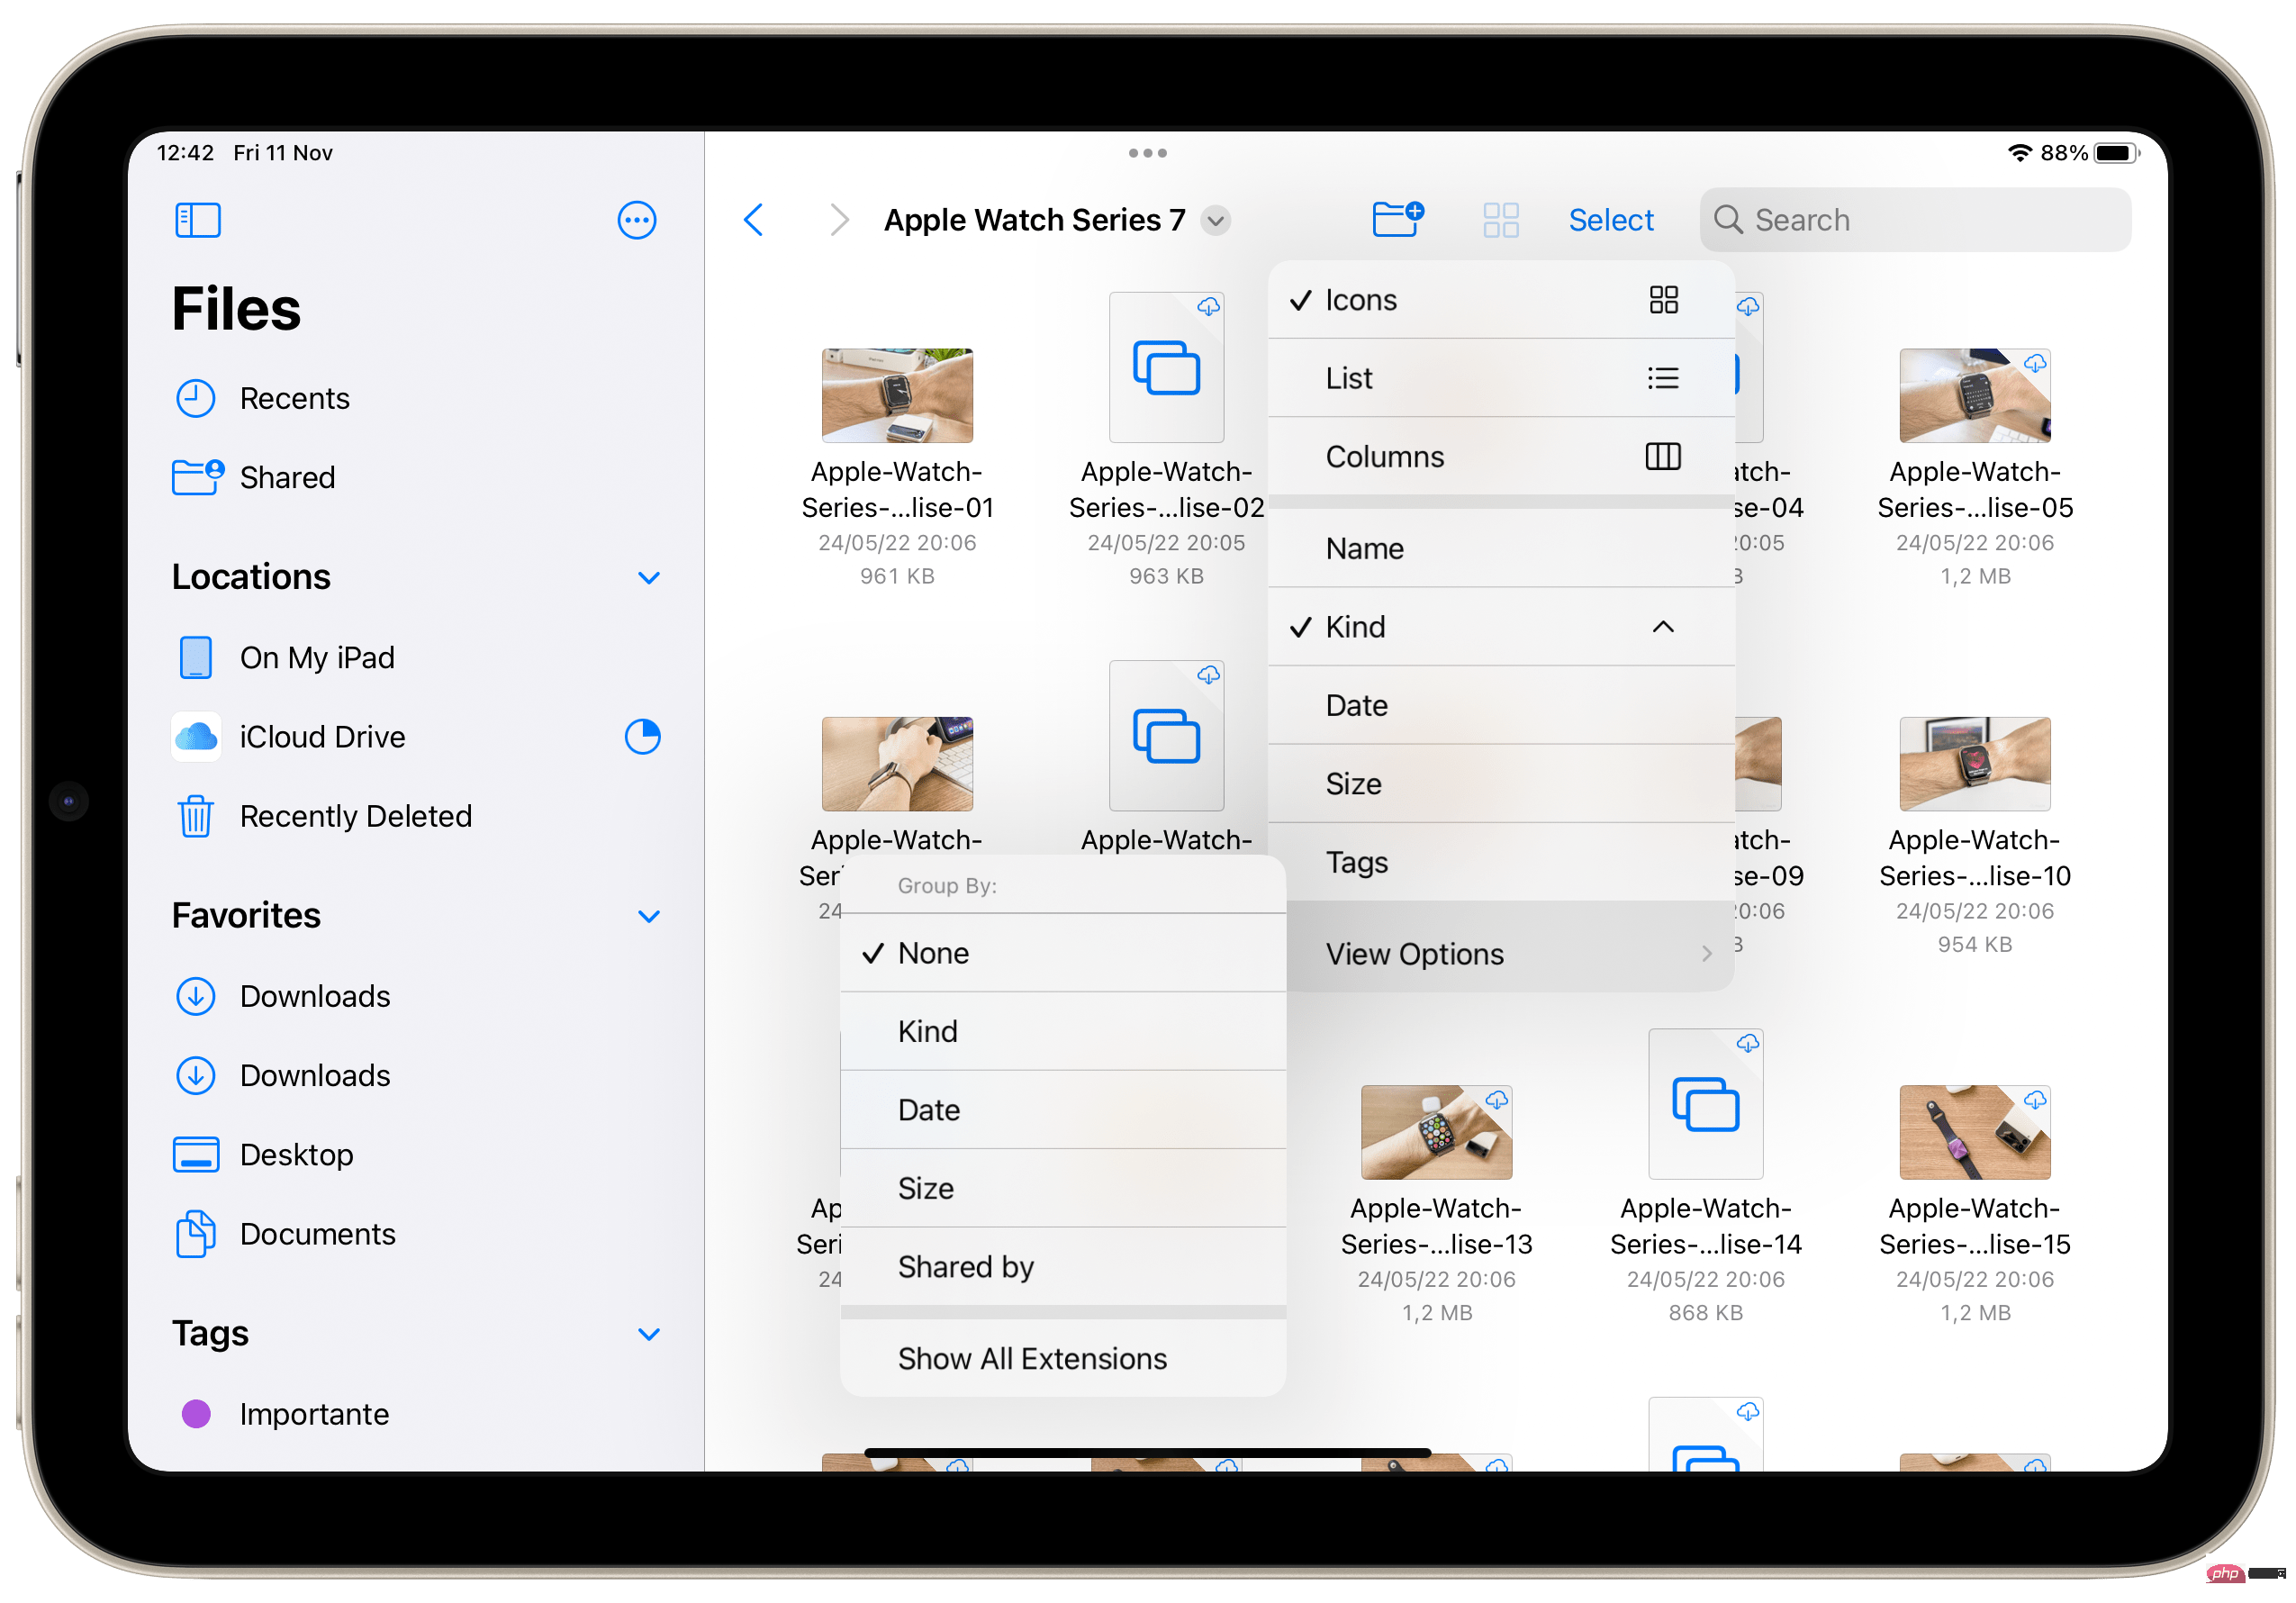Click the Search bar icon
The image size is (2296, 1603).
pyautogui.click(x=1734, y=218)
